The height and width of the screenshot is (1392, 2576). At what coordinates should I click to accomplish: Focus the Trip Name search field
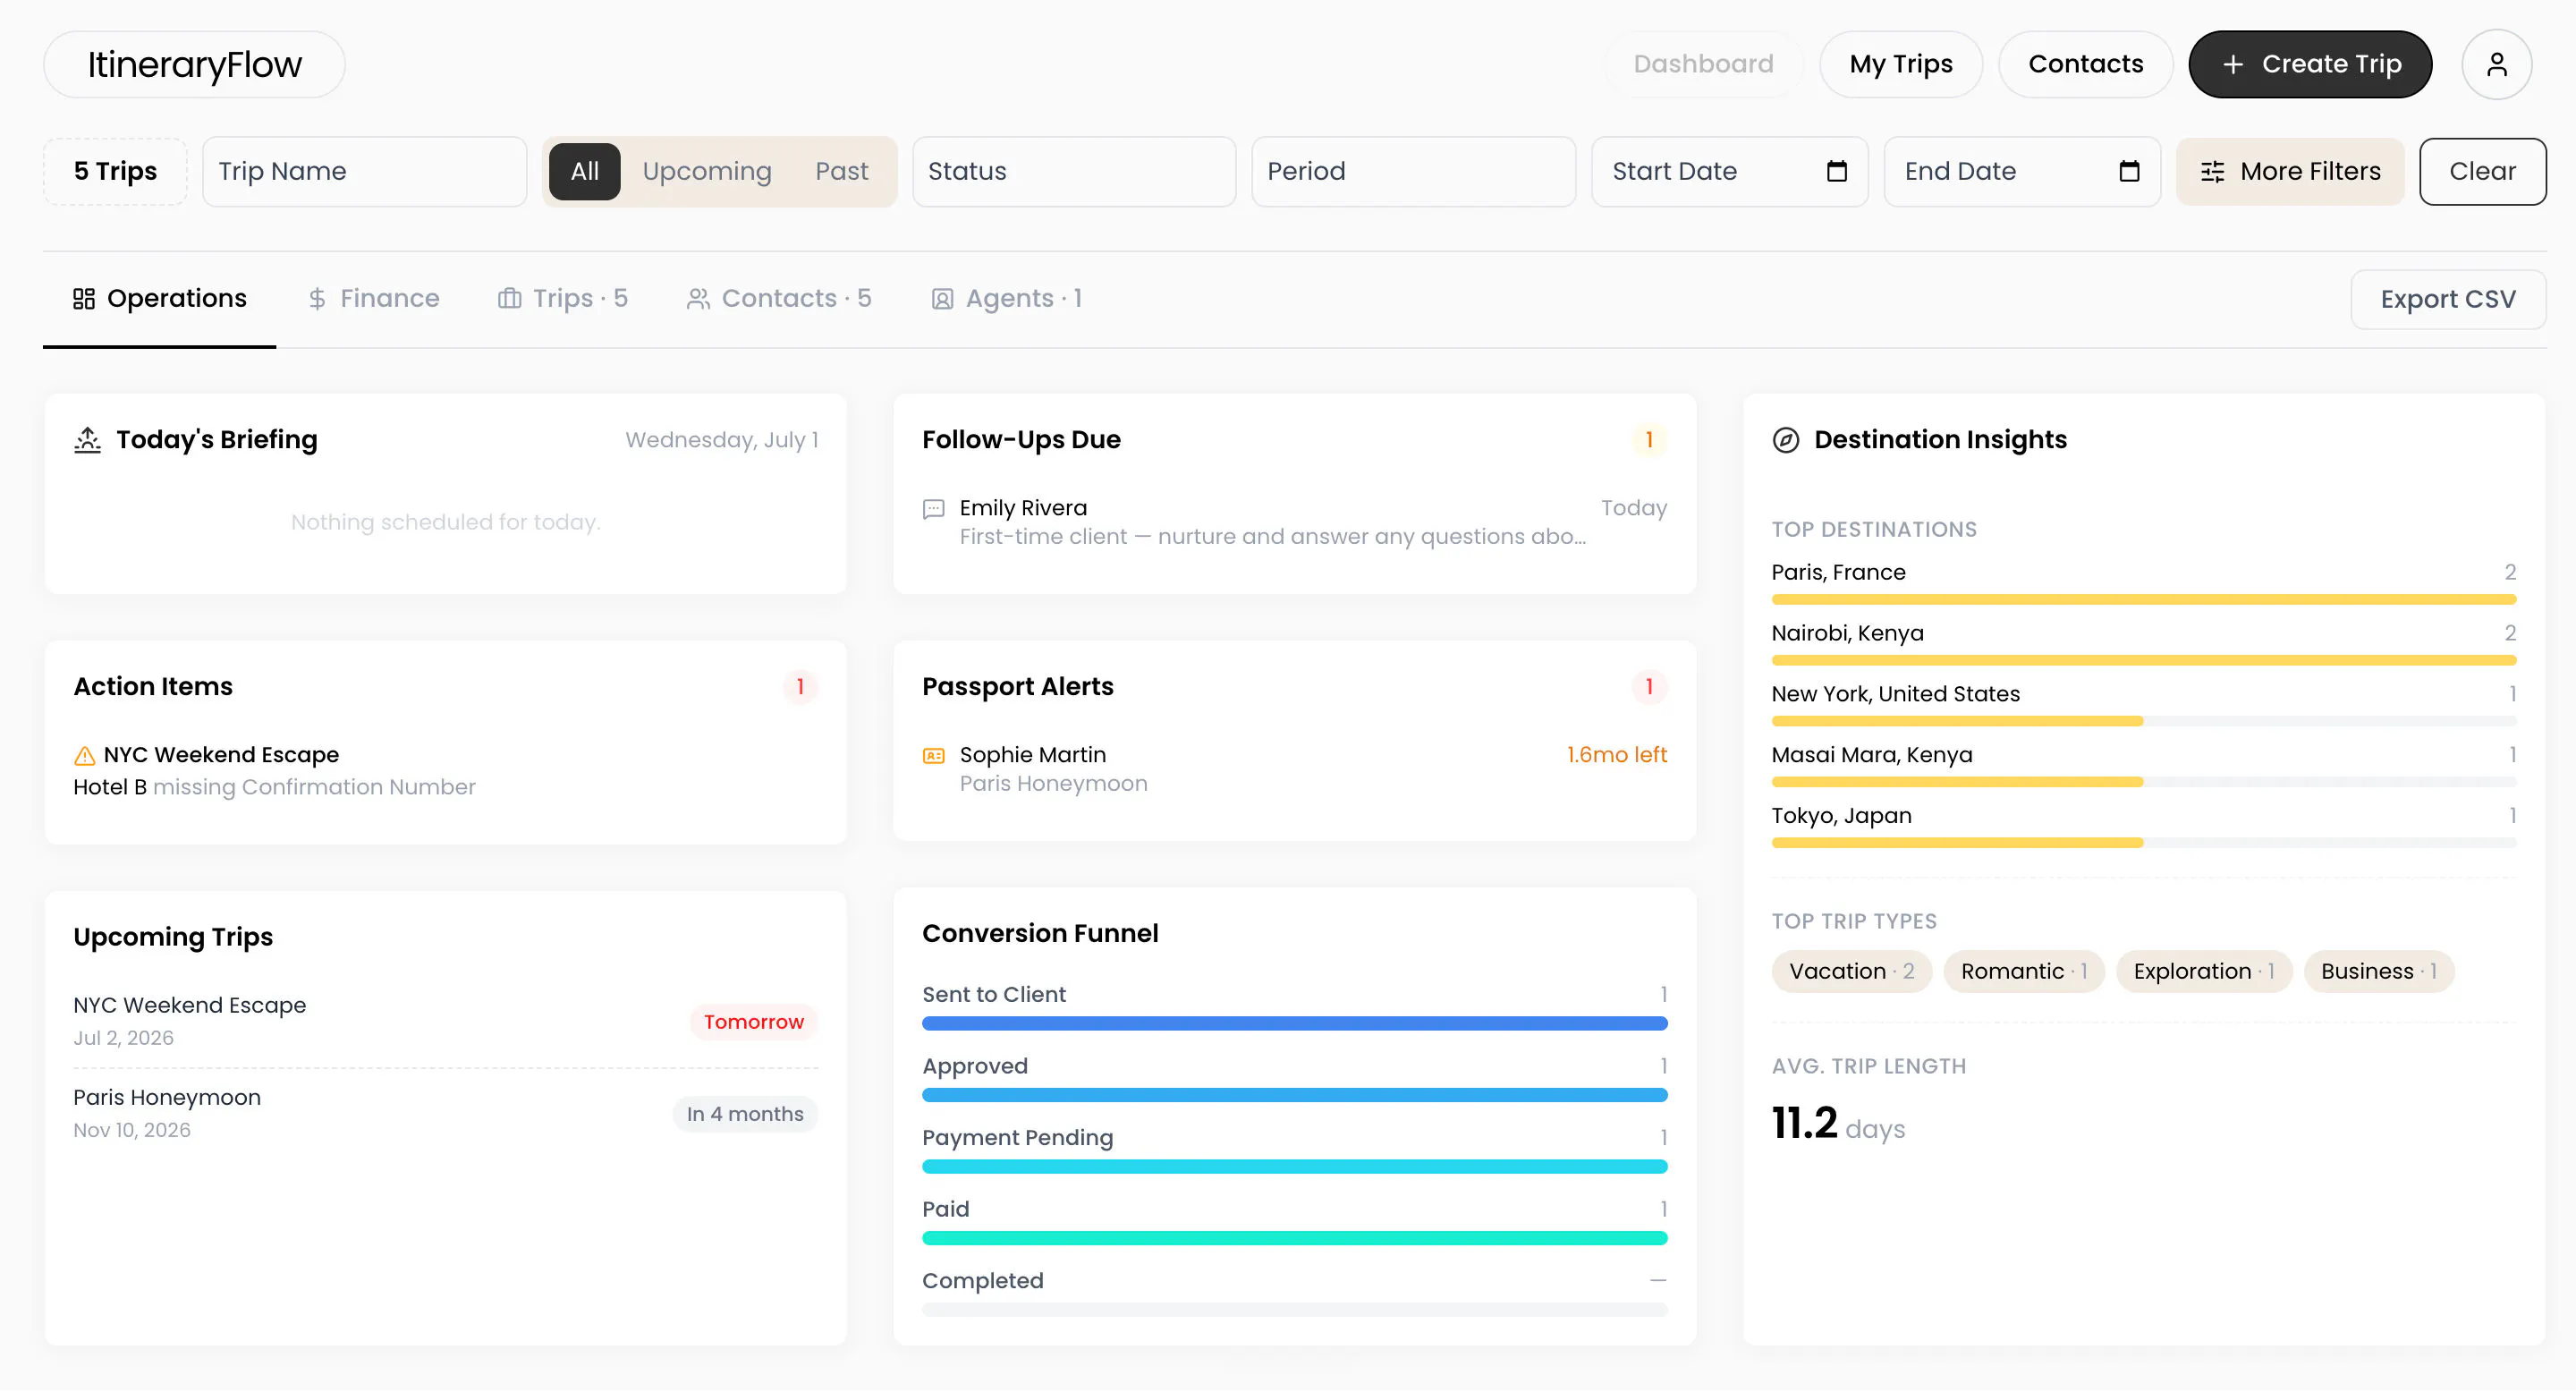click(364, 172)
